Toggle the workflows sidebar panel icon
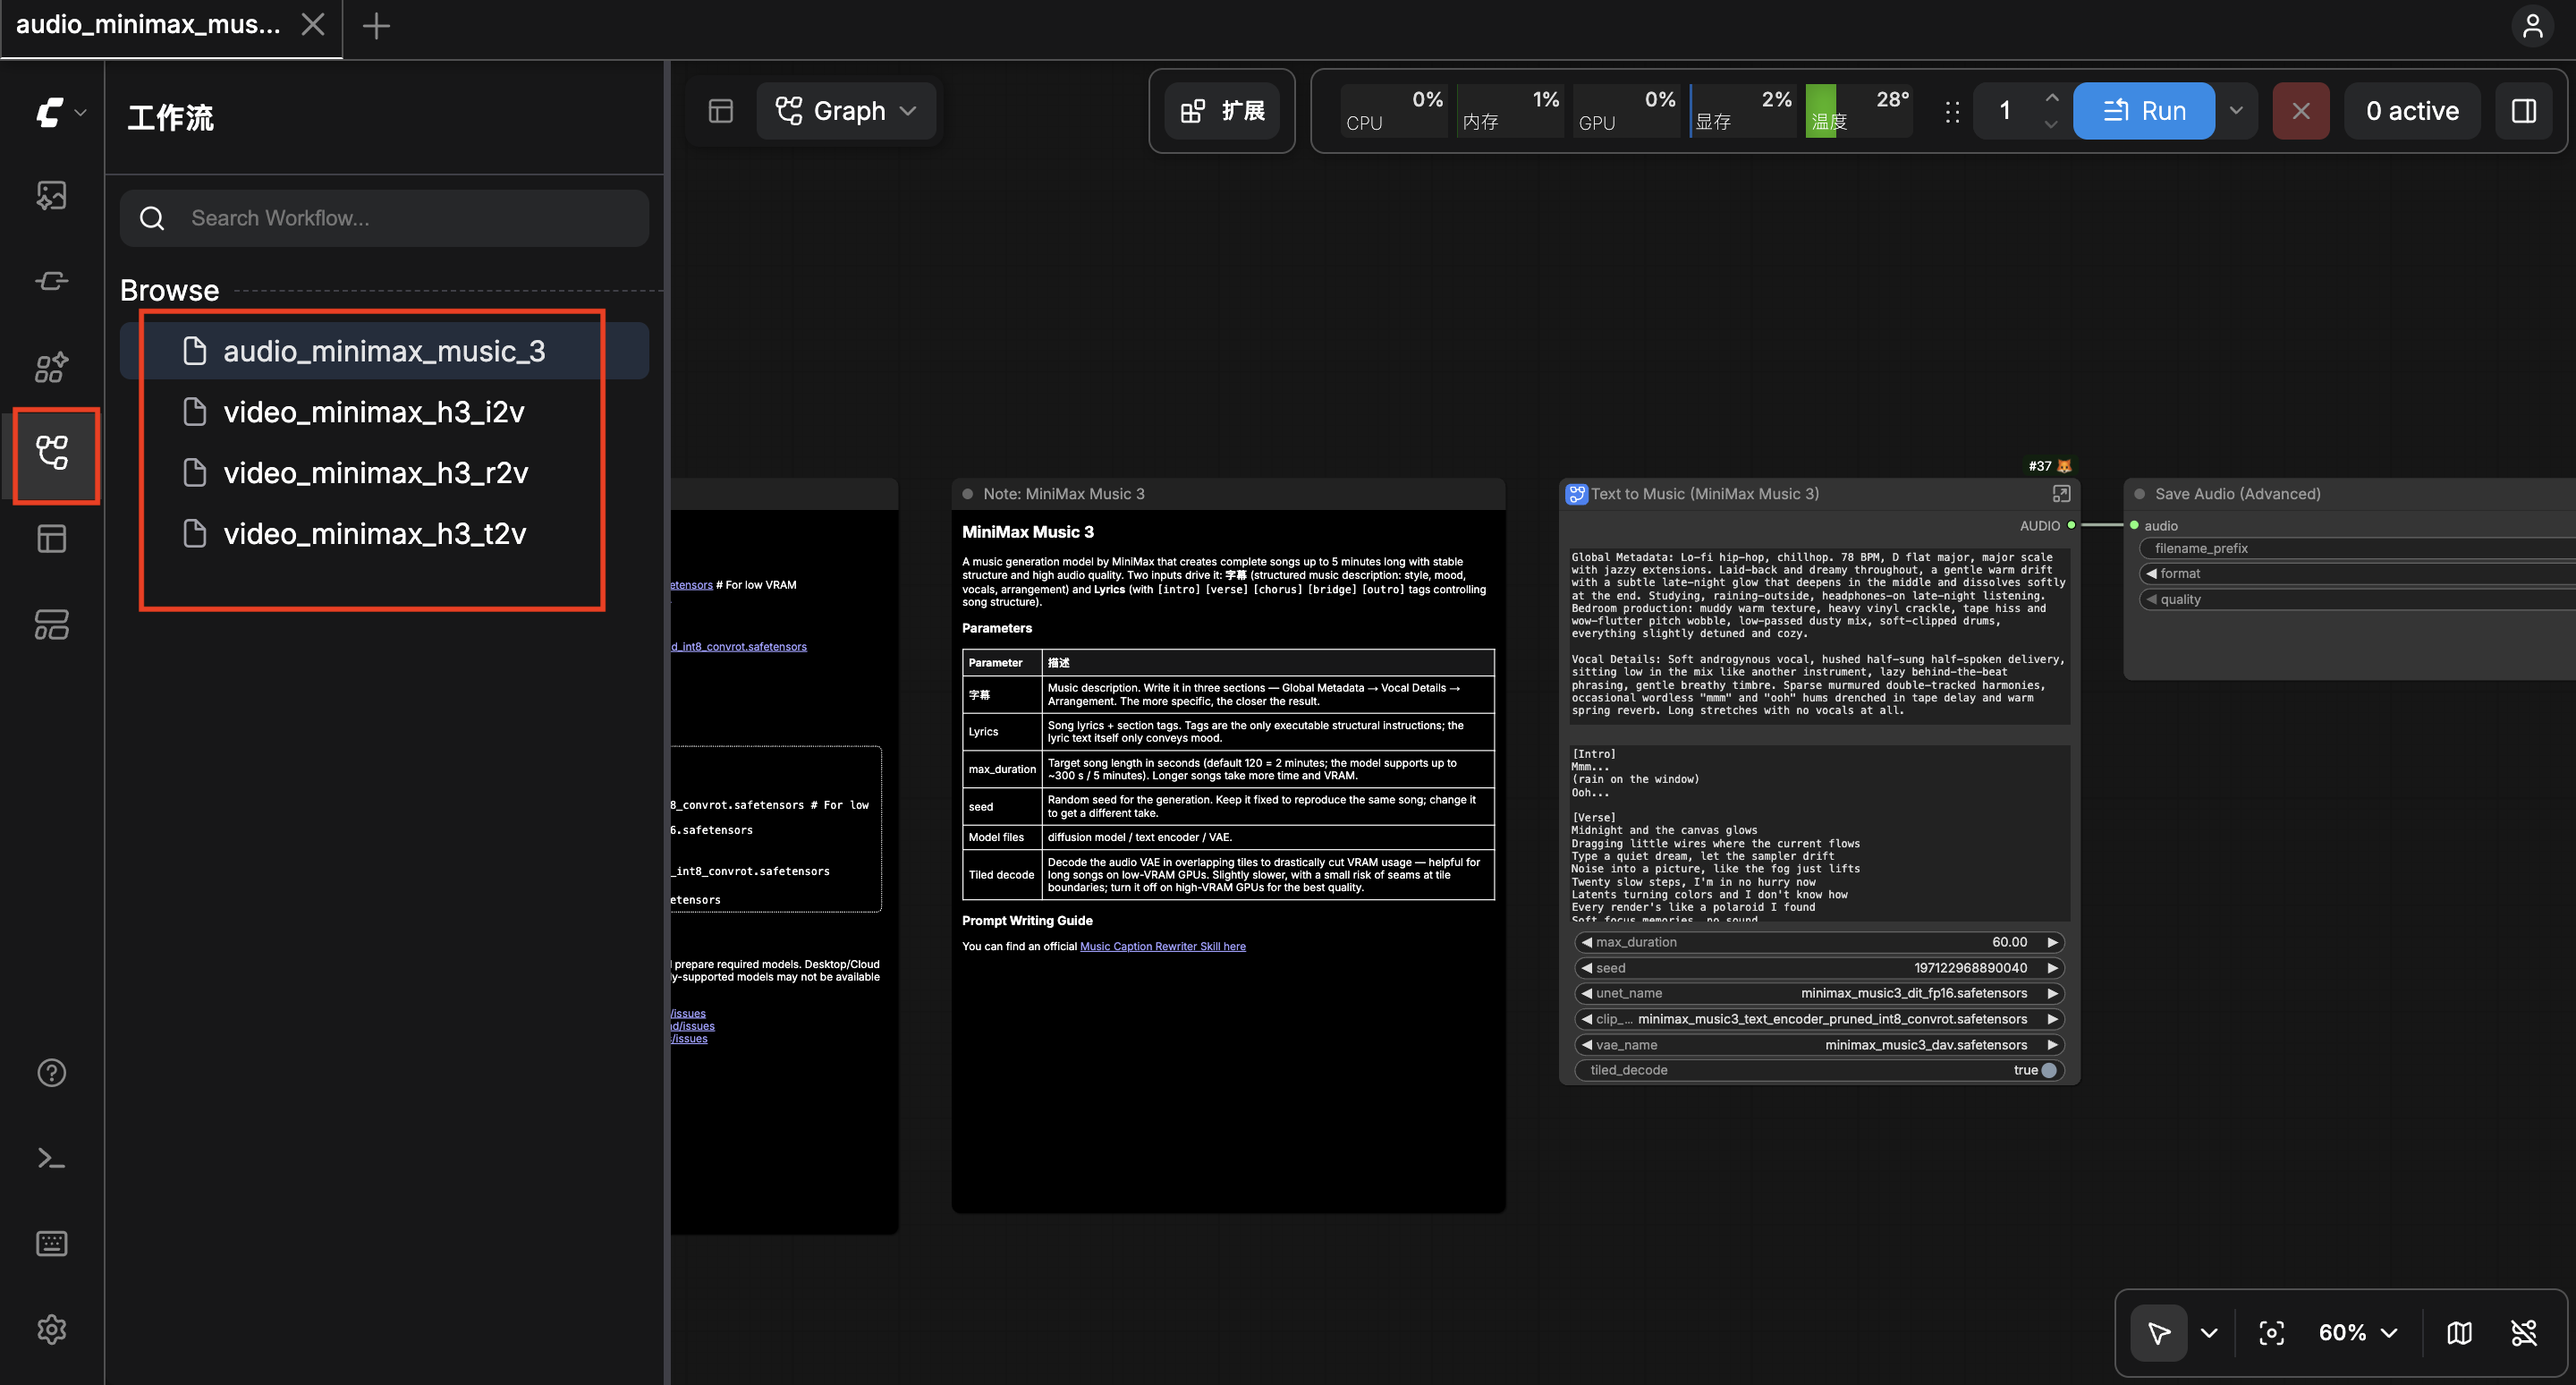 click(x=52, y=453)
